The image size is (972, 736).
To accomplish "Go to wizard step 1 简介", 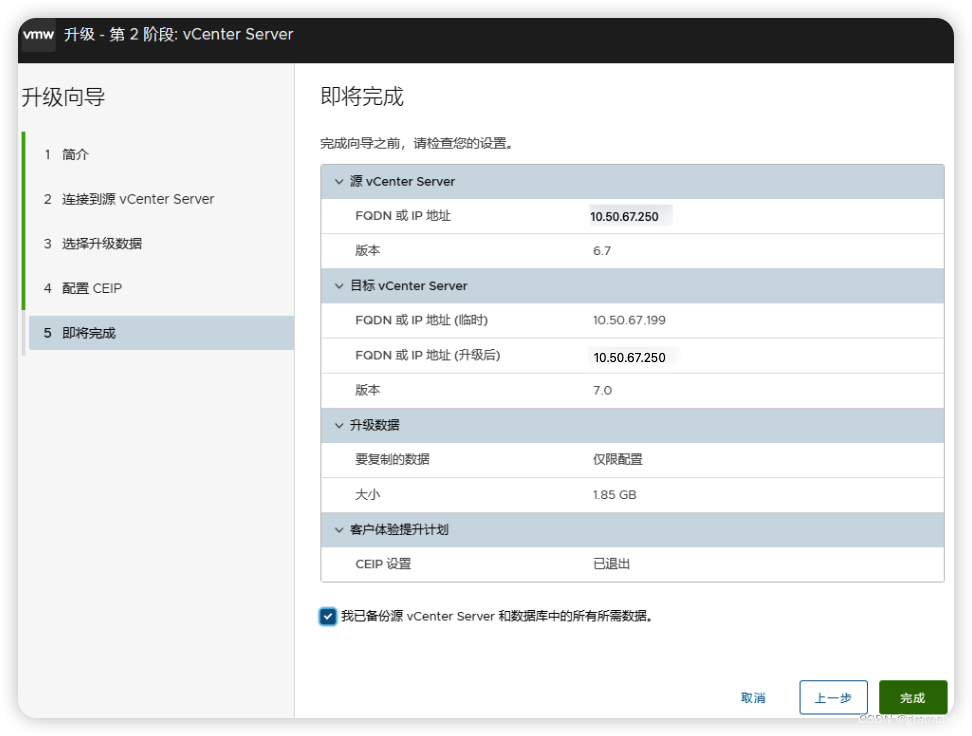I will point(161,154).
